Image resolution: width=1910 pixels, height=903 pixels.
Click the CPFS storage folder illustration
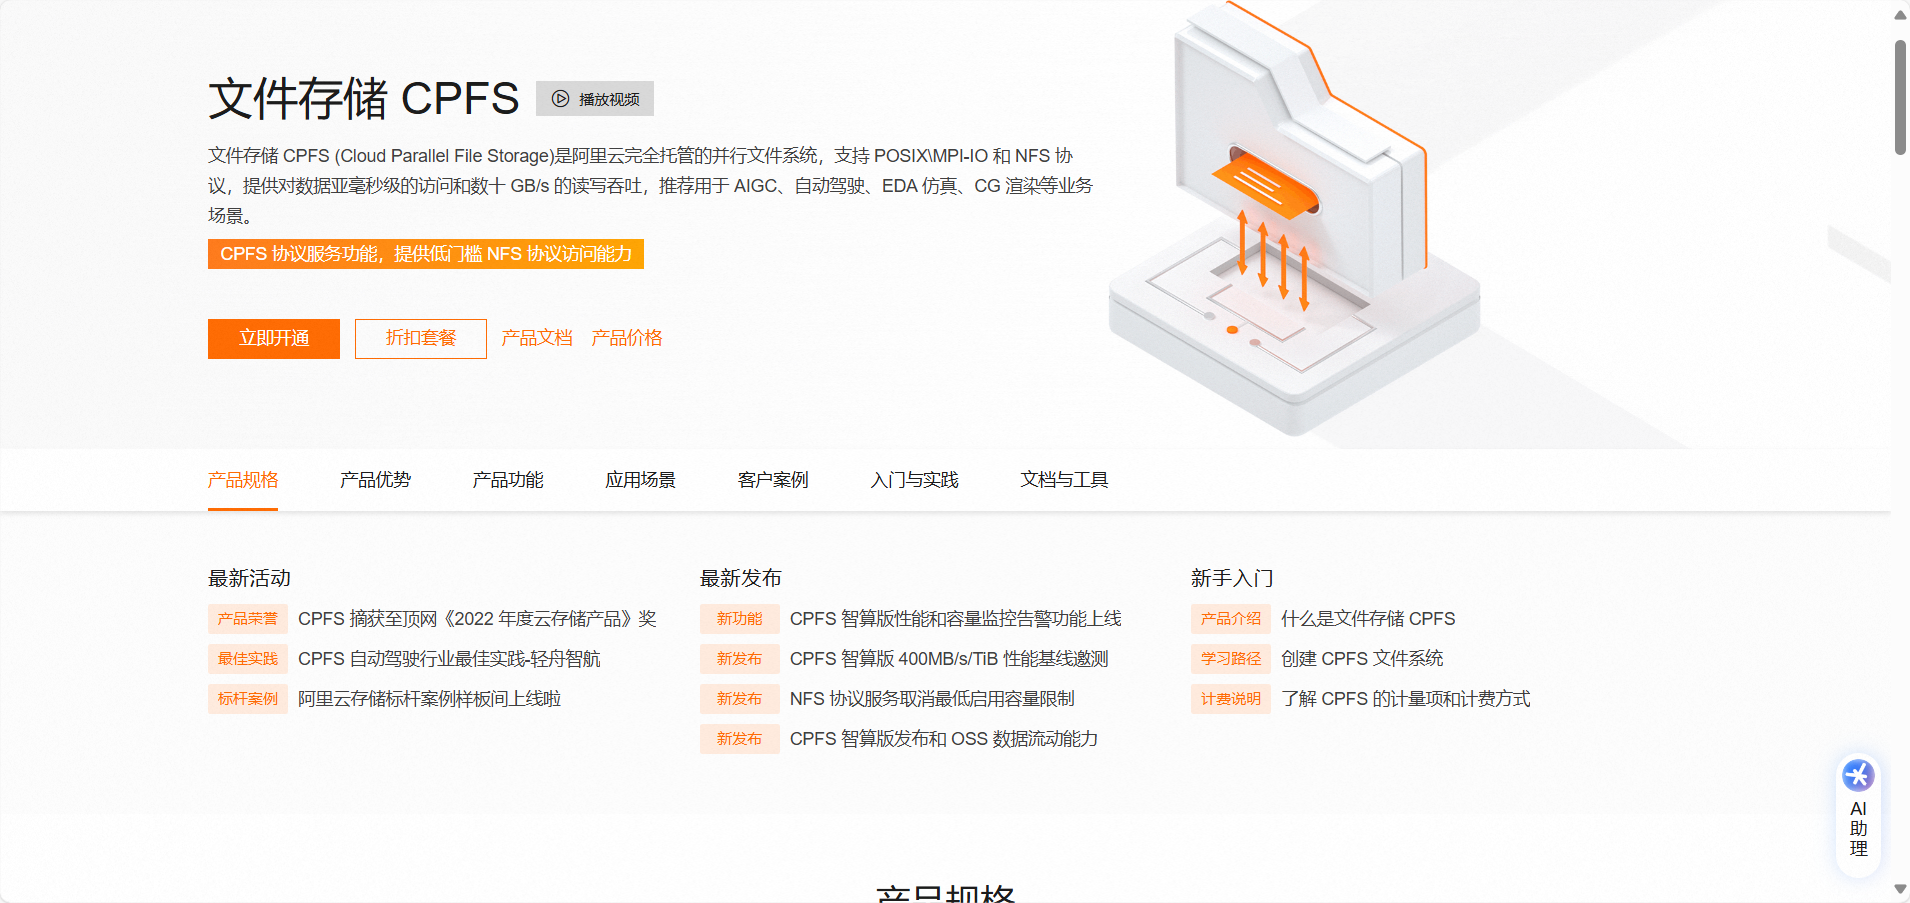click(1294, 220)
